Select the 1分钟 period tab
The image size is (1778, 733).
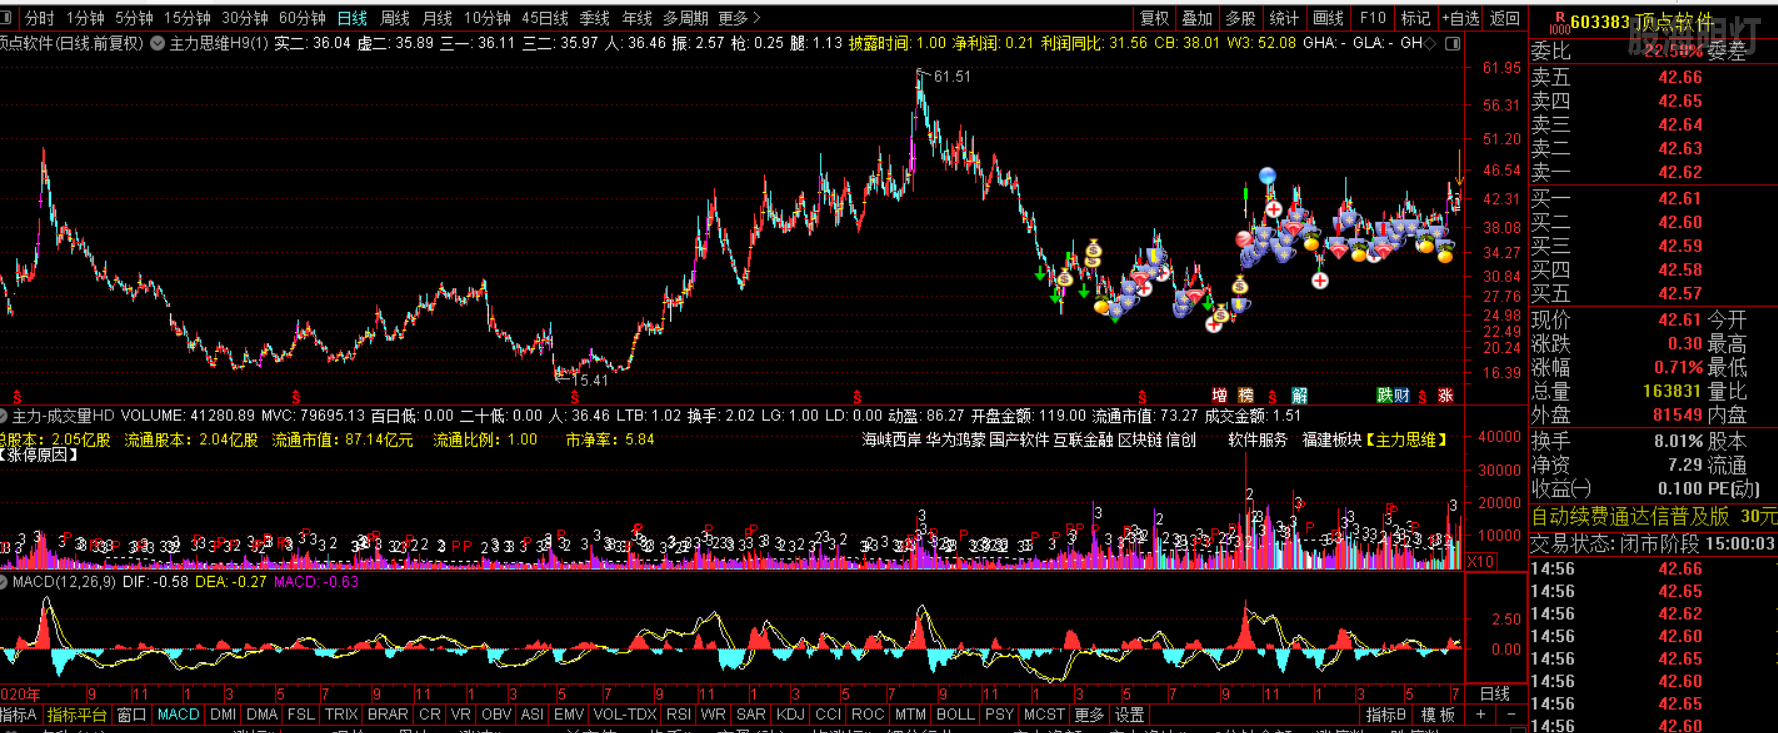[x=86, y=18]
